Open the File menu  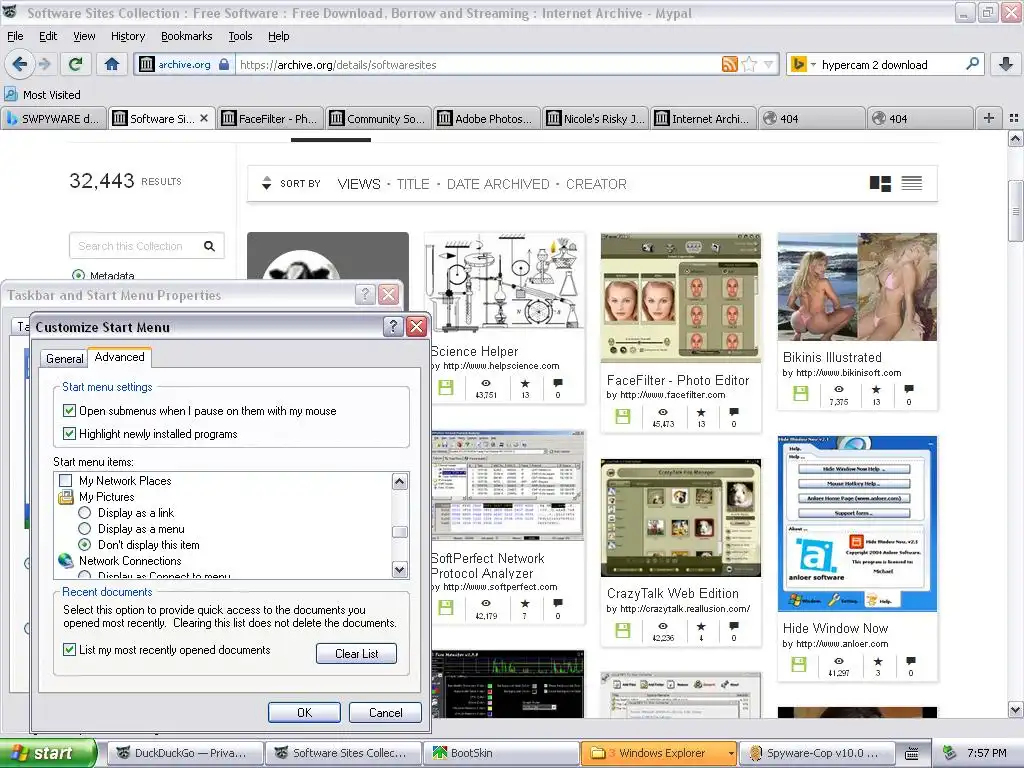(15, 36)
